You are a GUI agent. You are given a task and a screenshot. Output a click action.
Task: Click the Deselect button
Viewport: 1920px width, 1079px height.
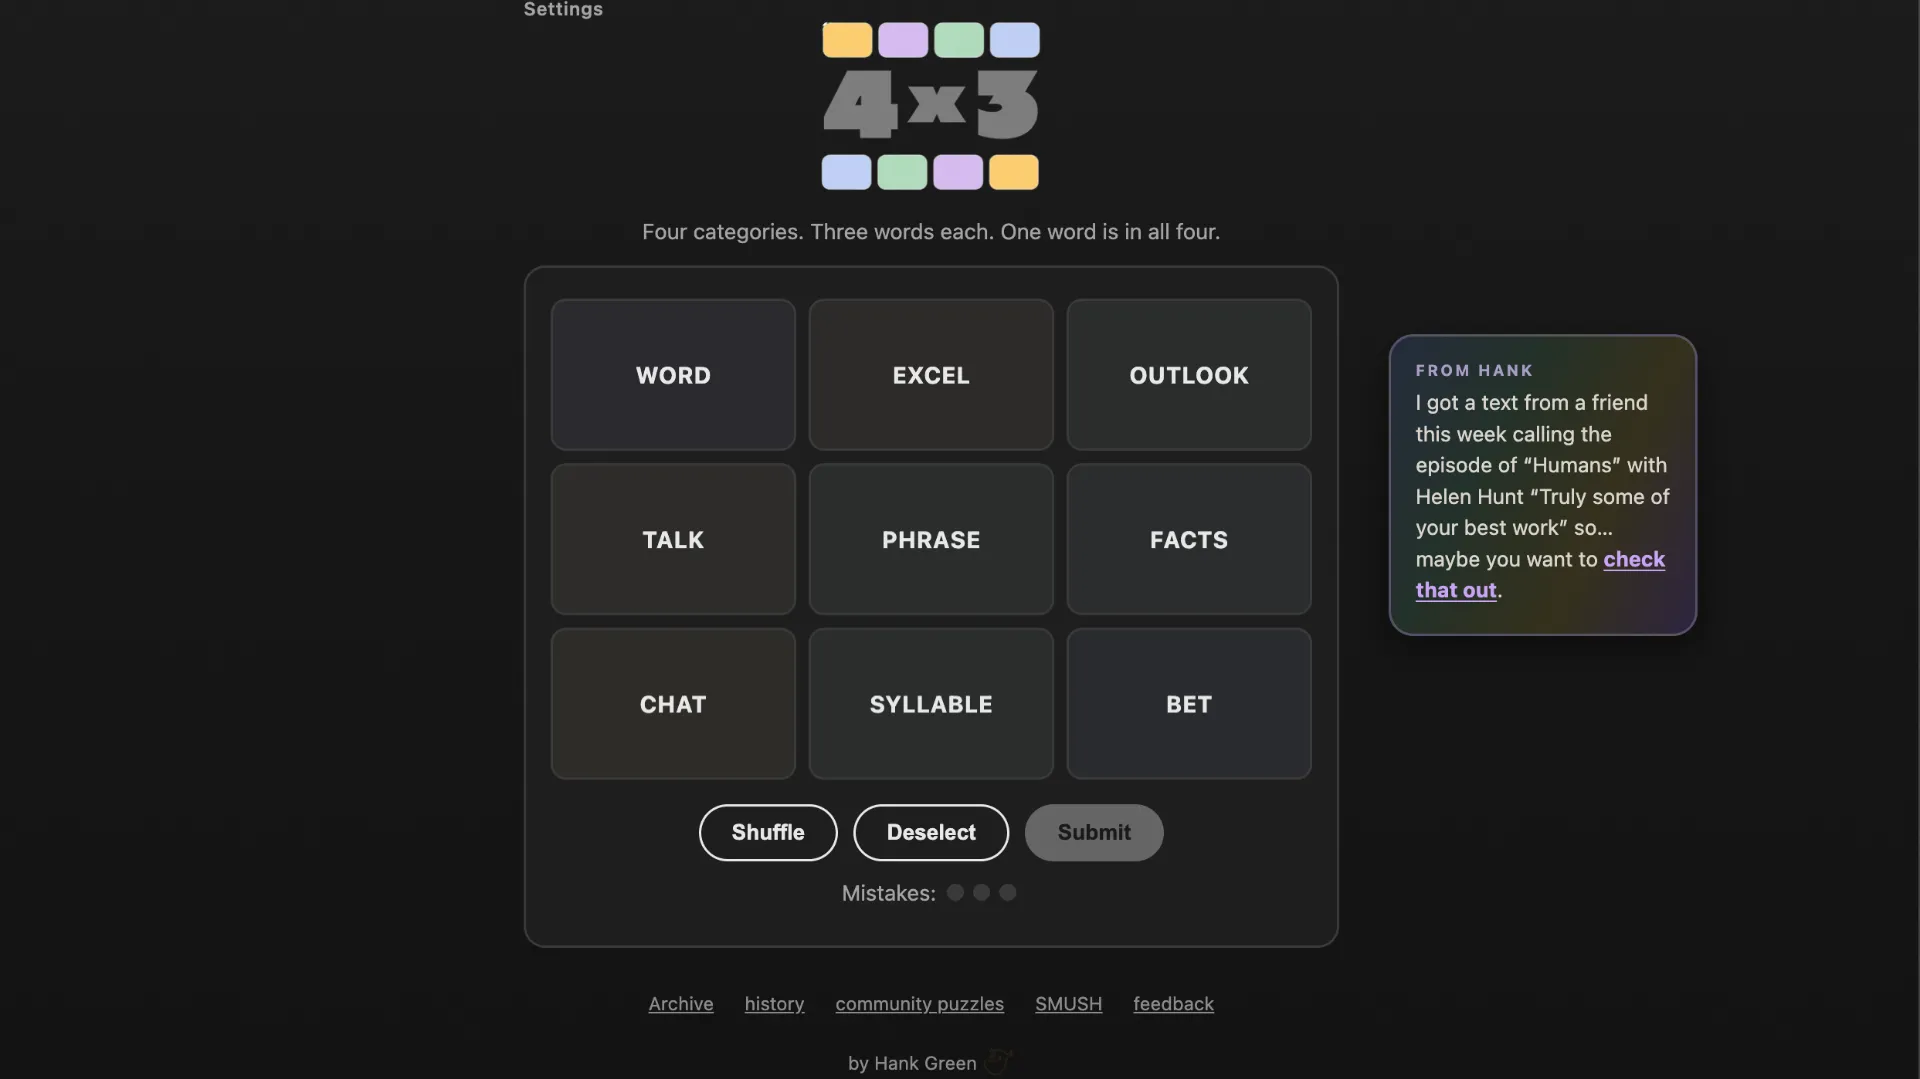click(931, 832)
